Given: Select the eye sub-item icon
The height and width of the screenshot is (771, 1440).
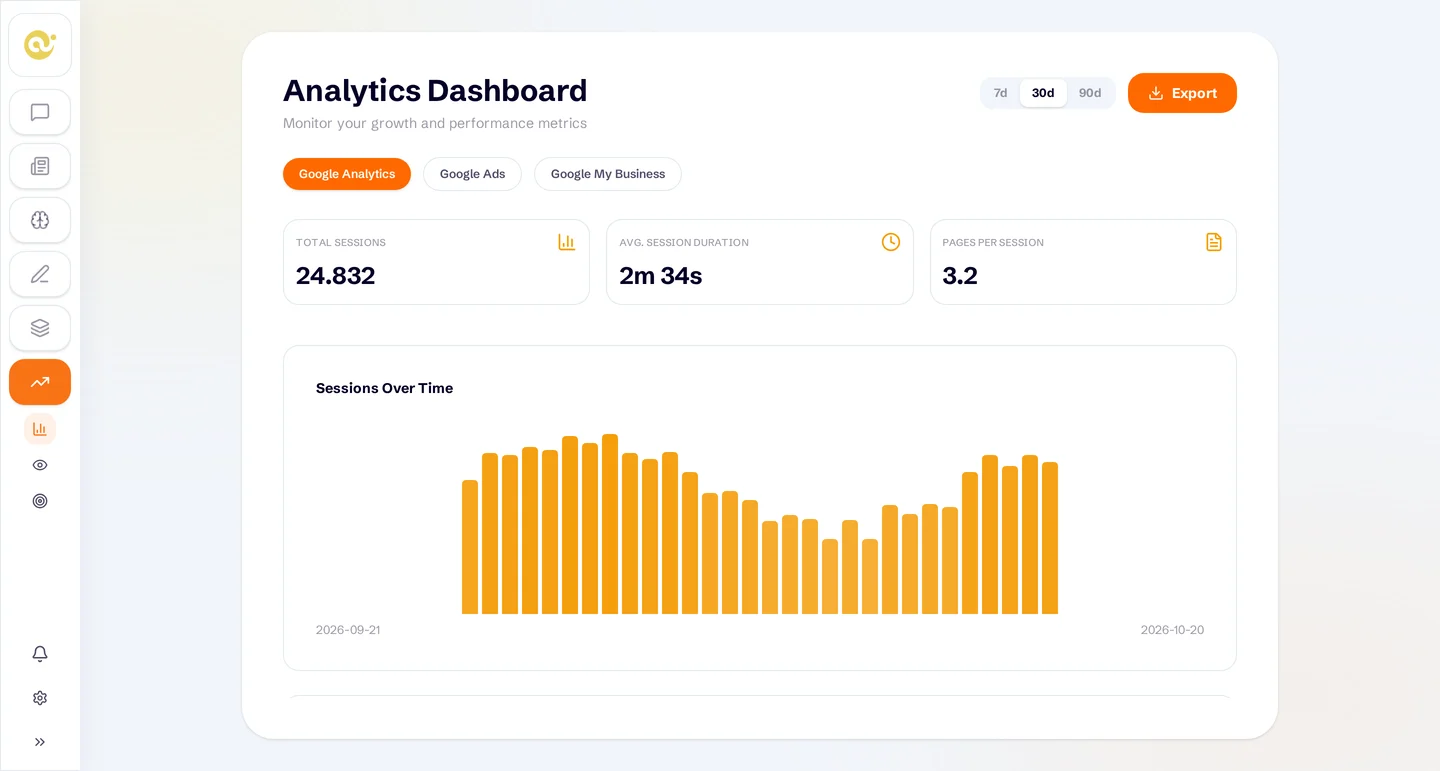Looking at the screenshot, I should pos(40,465).
